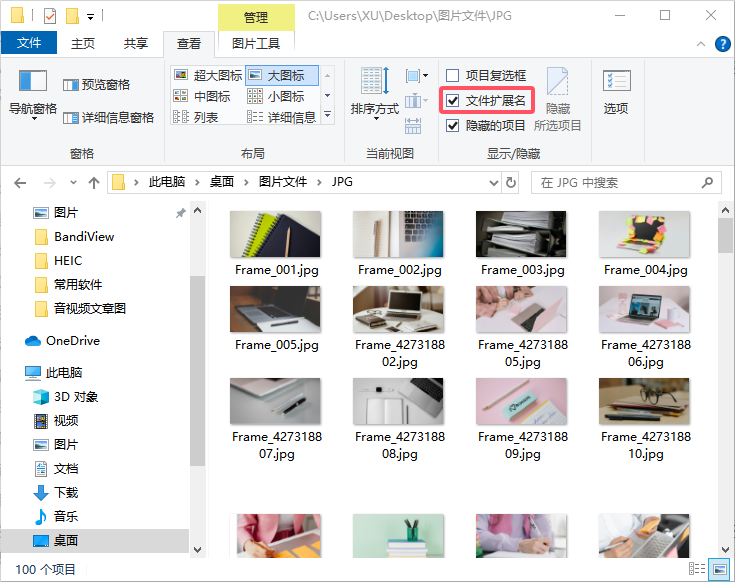Viewport: 735px width, 582px height.
Task: Refresh the current folder view
Action: pyautogui.click(x=511, y=182)
